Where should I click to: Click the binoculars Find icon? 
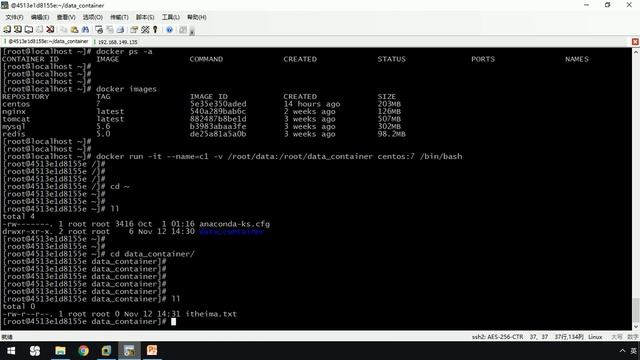tap(85, 29)
